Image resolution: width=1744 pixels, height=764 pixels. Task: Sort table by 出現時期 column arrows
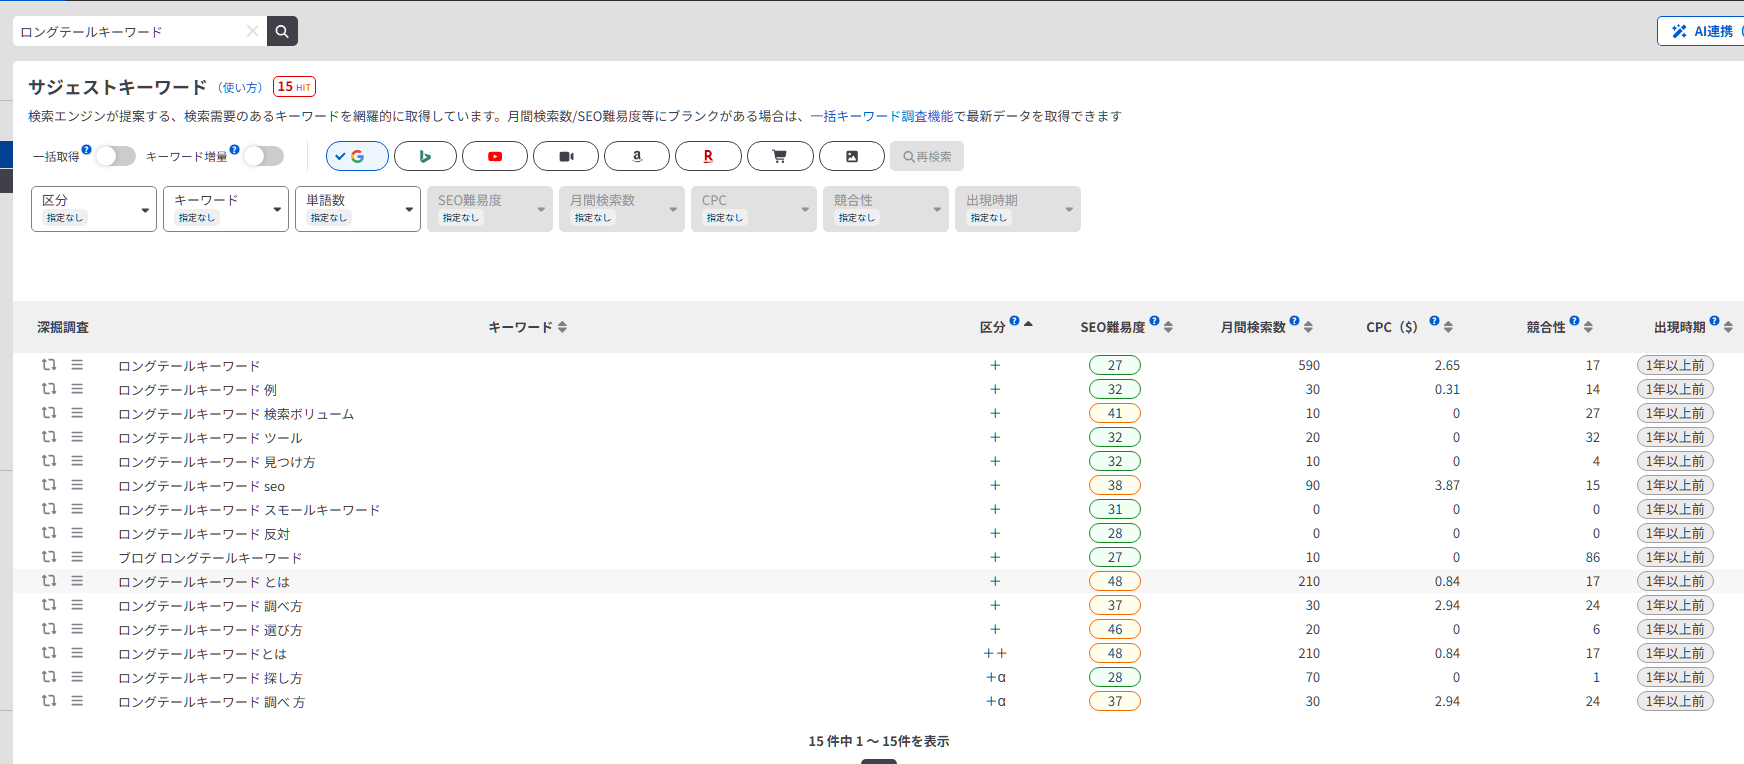[x=1728, y=327]
